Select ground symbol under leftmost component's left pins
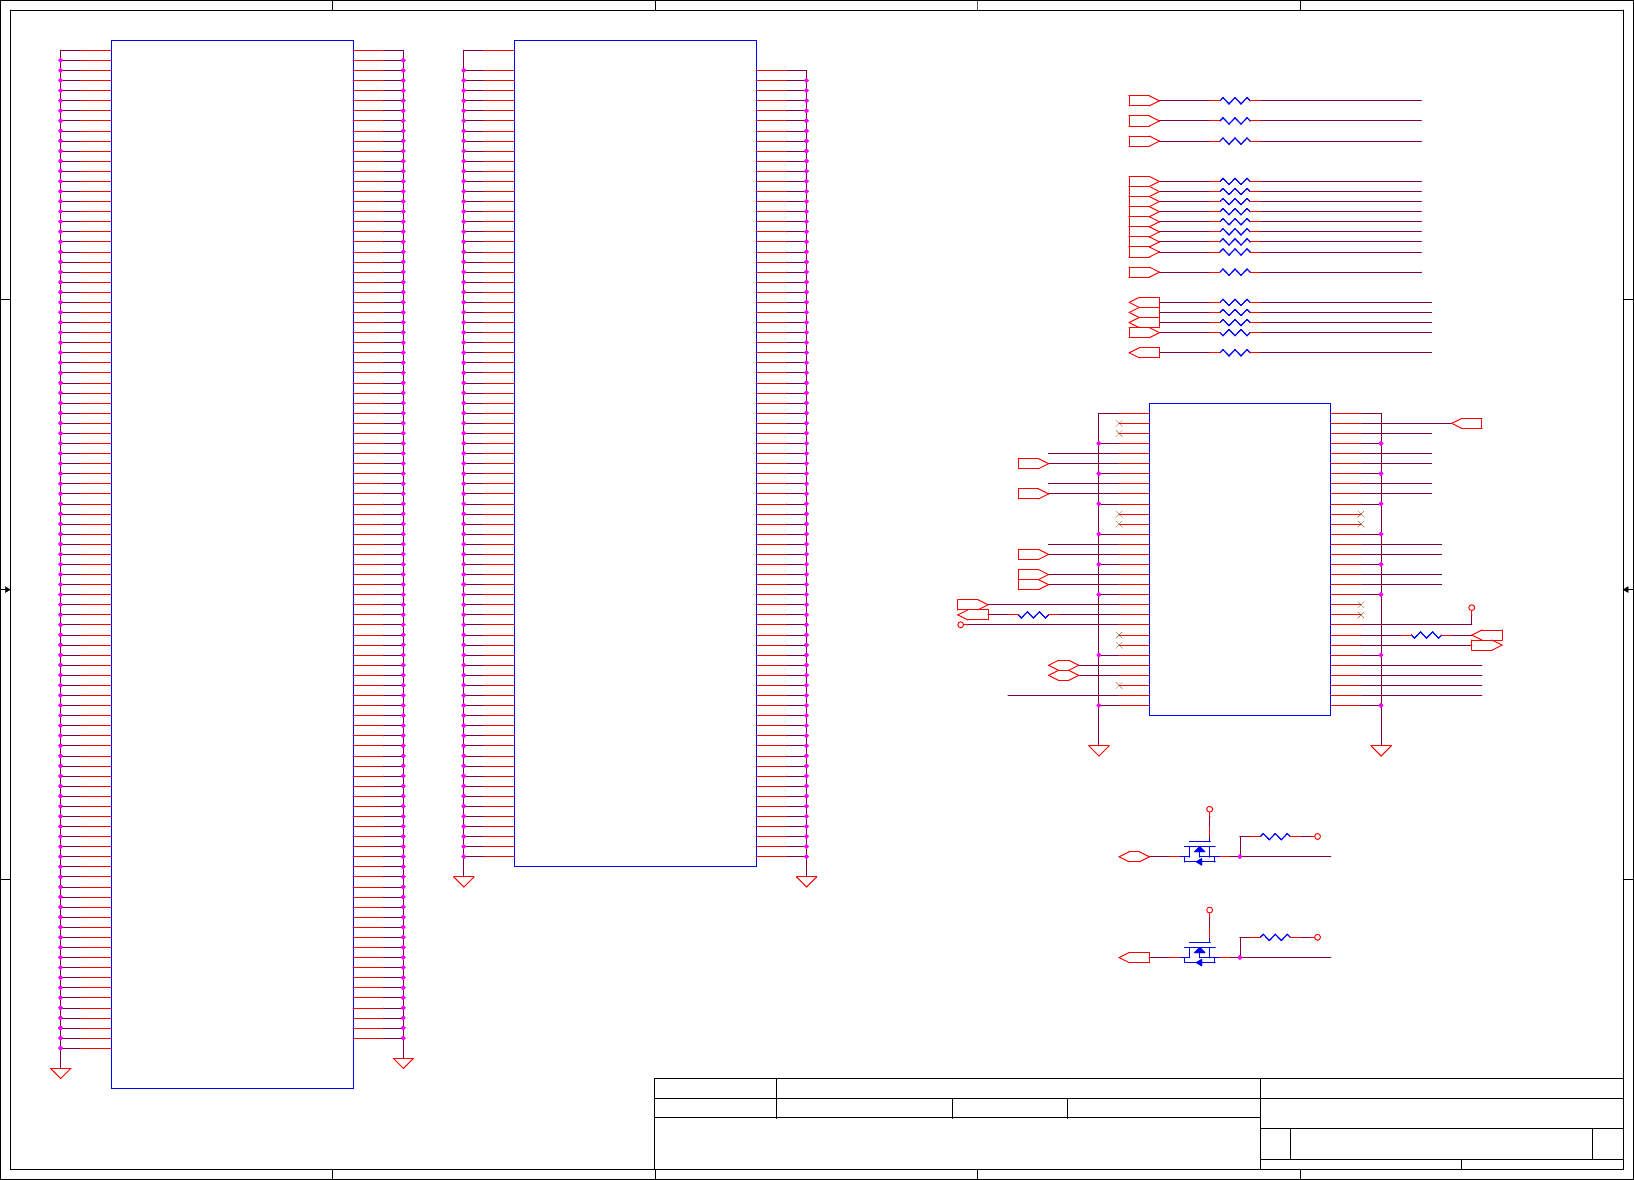Viewport: 1634px width, 1180px height. coord(60,1073)
